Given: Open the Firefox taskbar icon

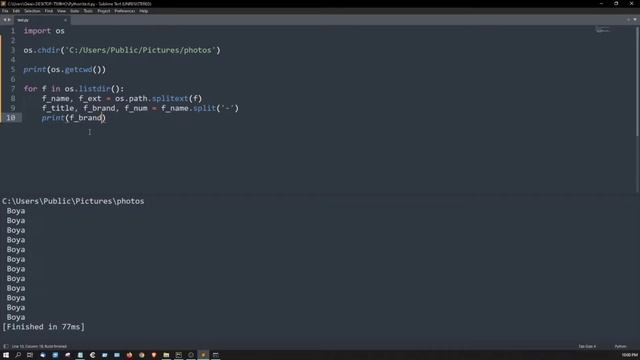Looking at the screenshot, I should [129, 355].
